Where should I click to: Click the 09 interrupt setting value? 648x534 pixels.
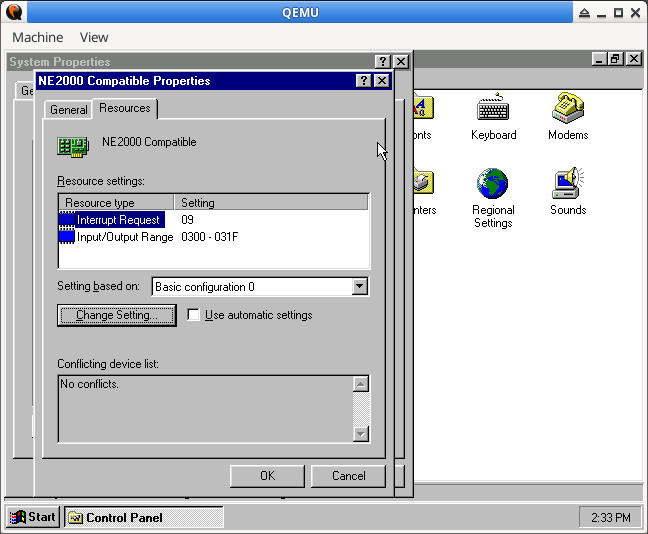click(188, 220)
